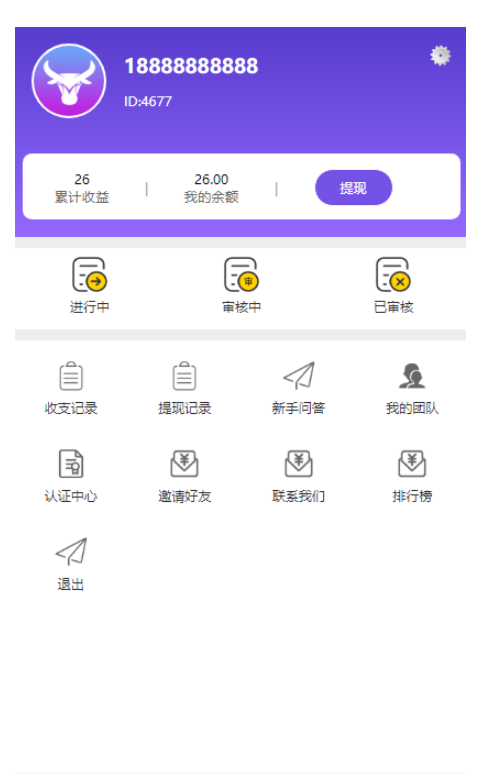480x776 pixels.
Task: Open settings via the gear icon
Action: tap(440, 55)
